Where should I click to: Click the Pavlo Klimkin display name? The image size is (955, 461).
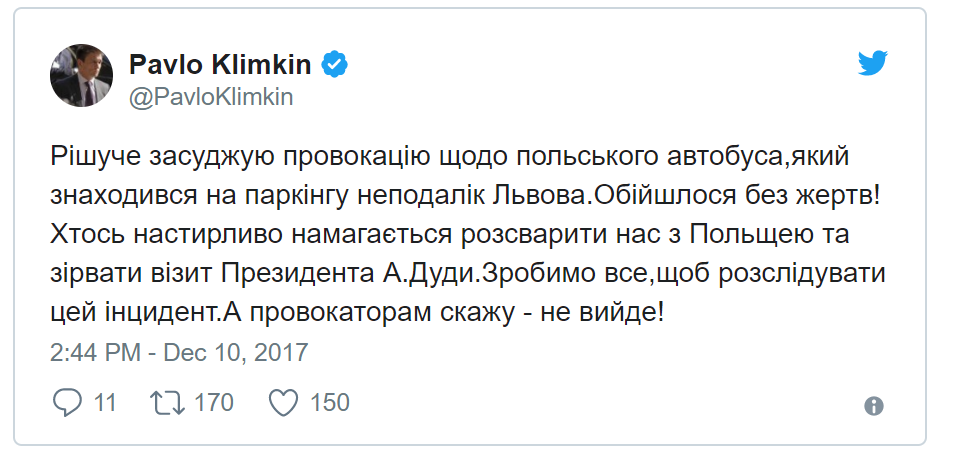[x=222, y=65]
